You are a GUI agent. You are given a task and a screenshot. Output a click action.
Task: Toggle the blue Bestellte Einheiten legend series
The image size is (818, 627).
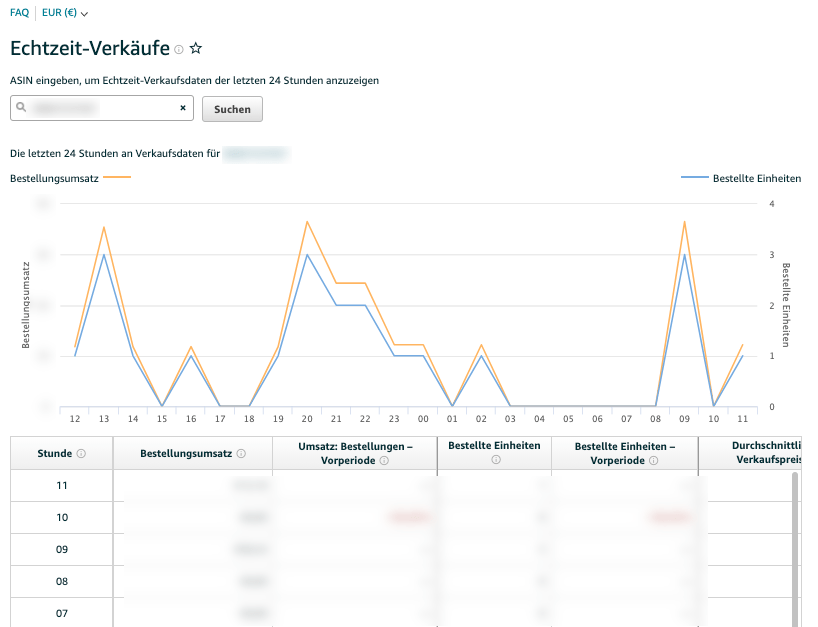click(741, 178)
